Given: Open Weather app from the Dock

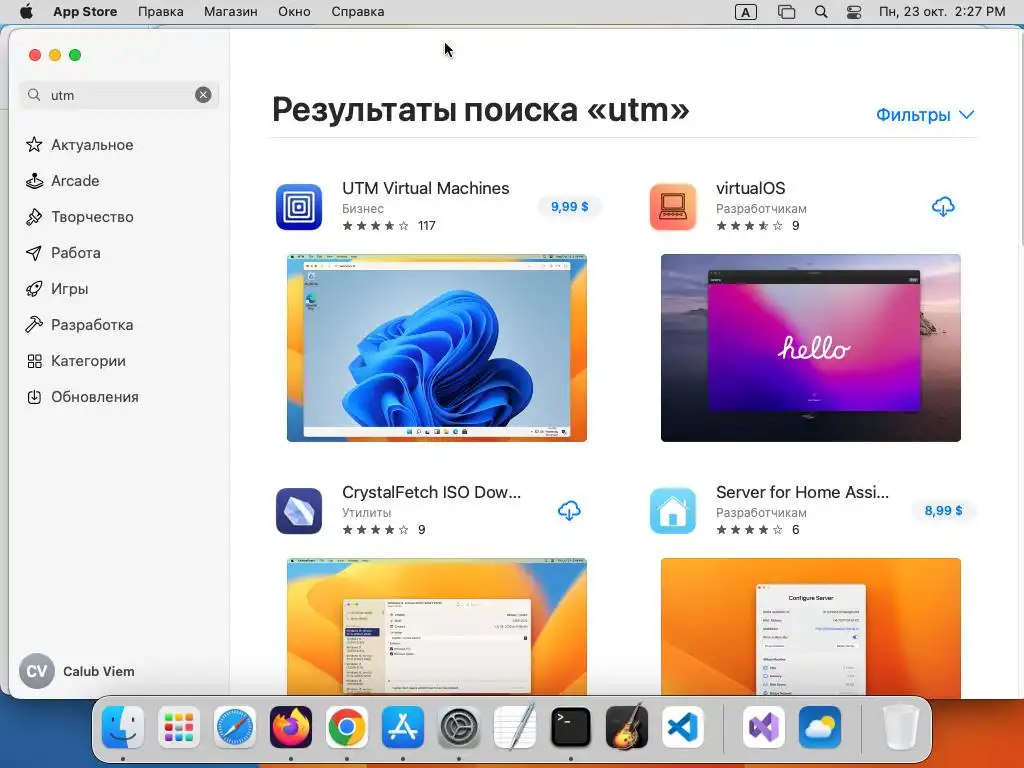Looking at the screenshot, I should pyautogui.click(x=820, y=727).
